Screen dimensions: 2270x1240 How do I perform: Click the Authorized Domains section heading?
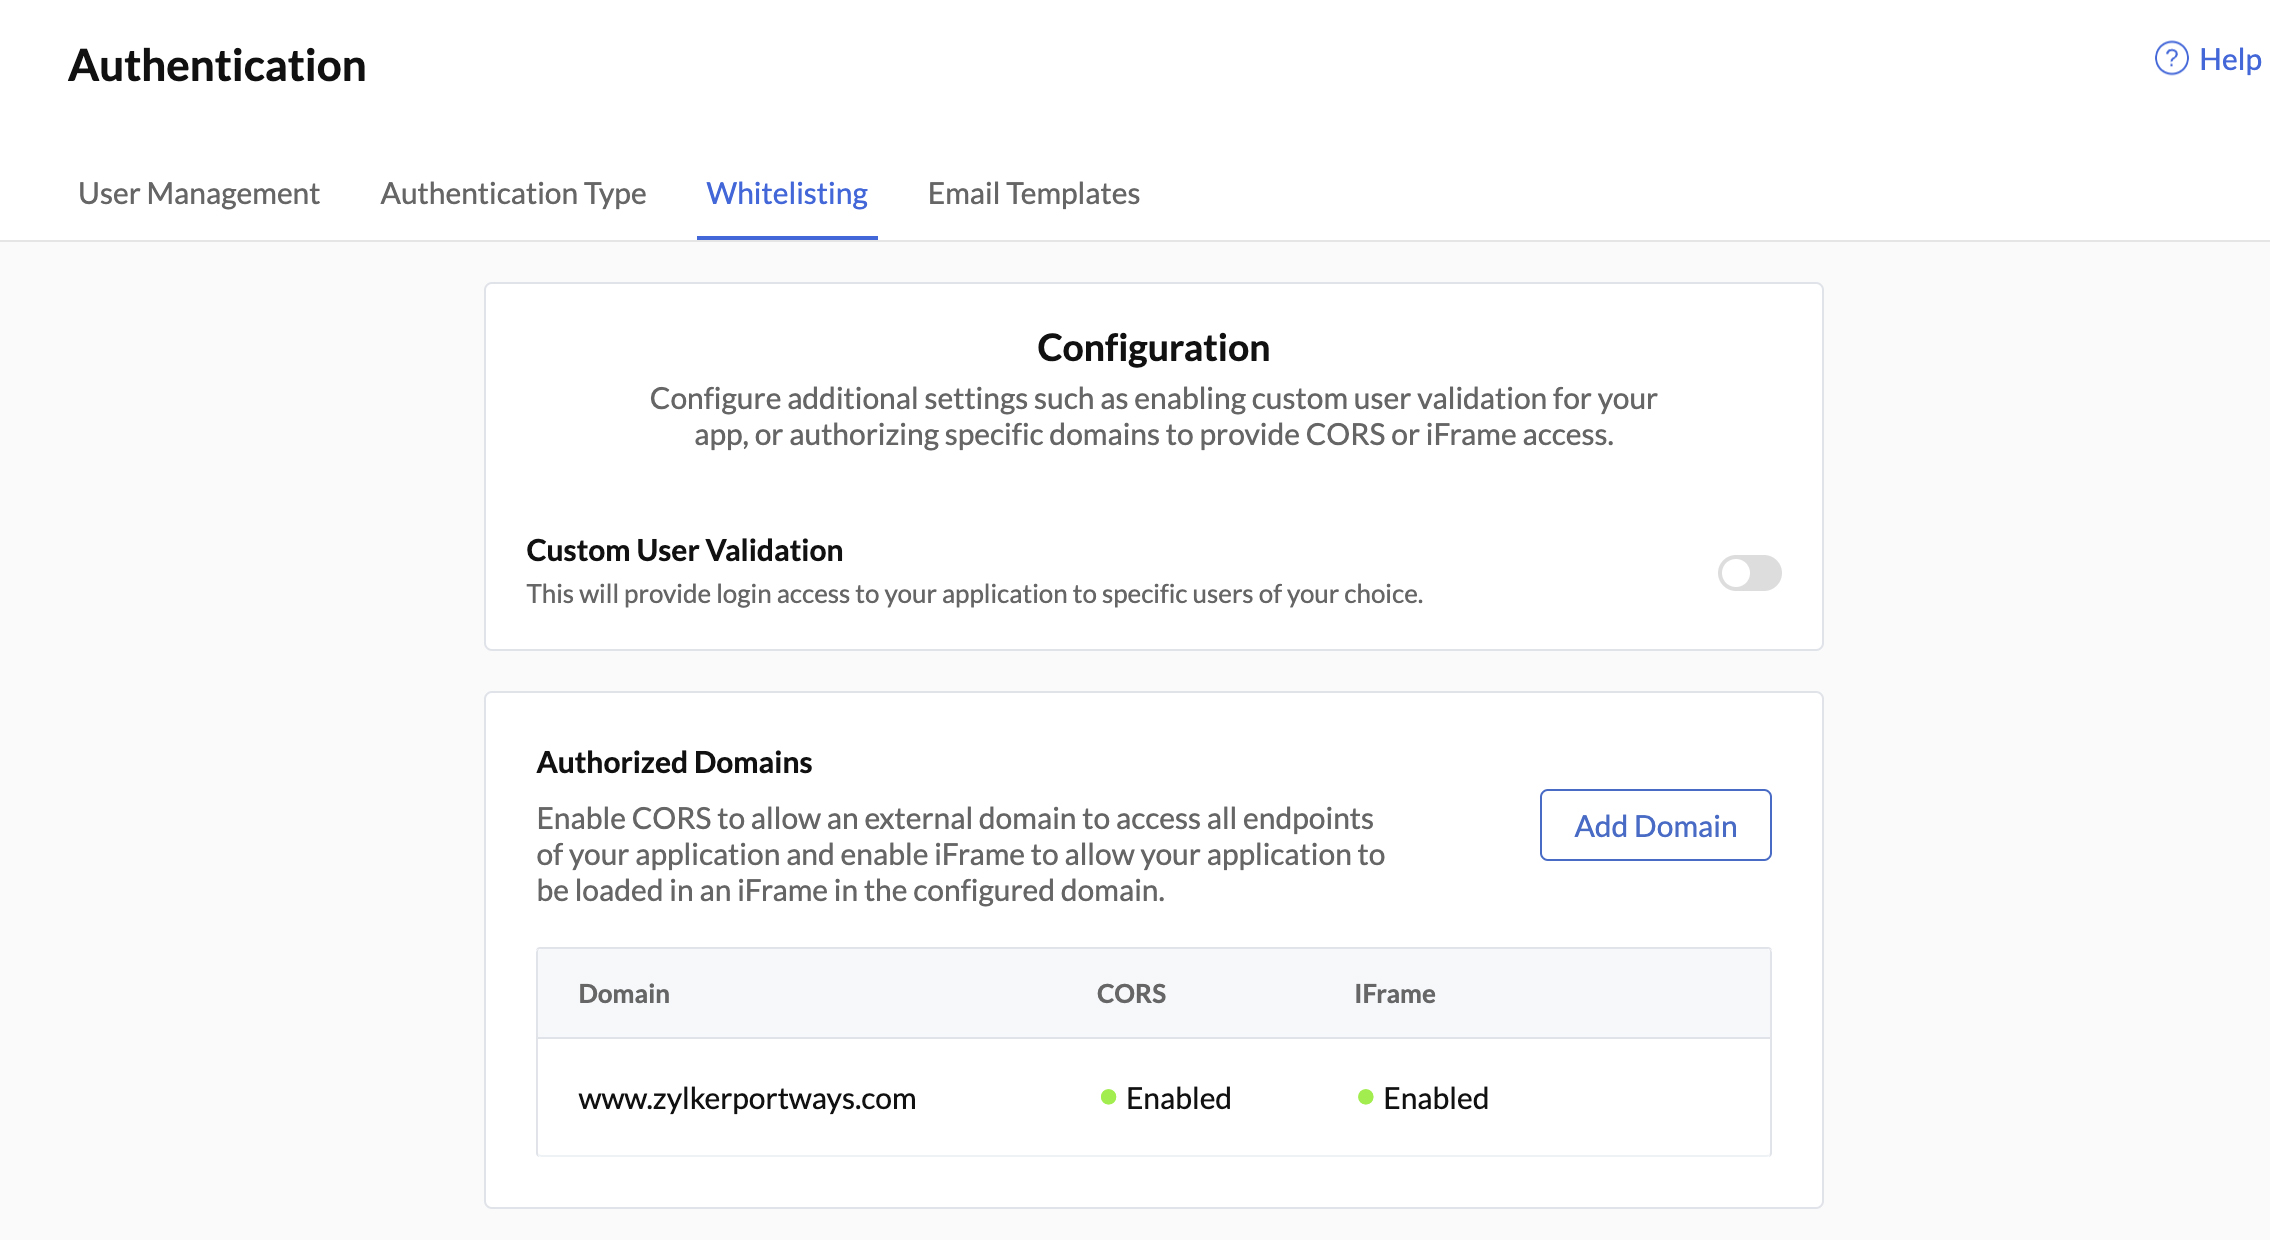pyautogui.click(x=674, y=761)
